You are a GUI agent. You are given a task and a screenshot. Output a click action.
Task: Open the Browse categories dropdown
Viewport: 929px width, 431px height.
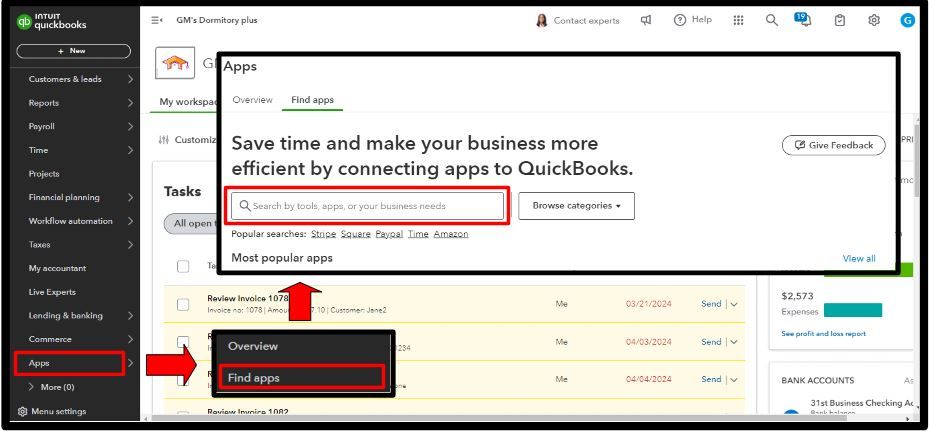pos(576,206)
